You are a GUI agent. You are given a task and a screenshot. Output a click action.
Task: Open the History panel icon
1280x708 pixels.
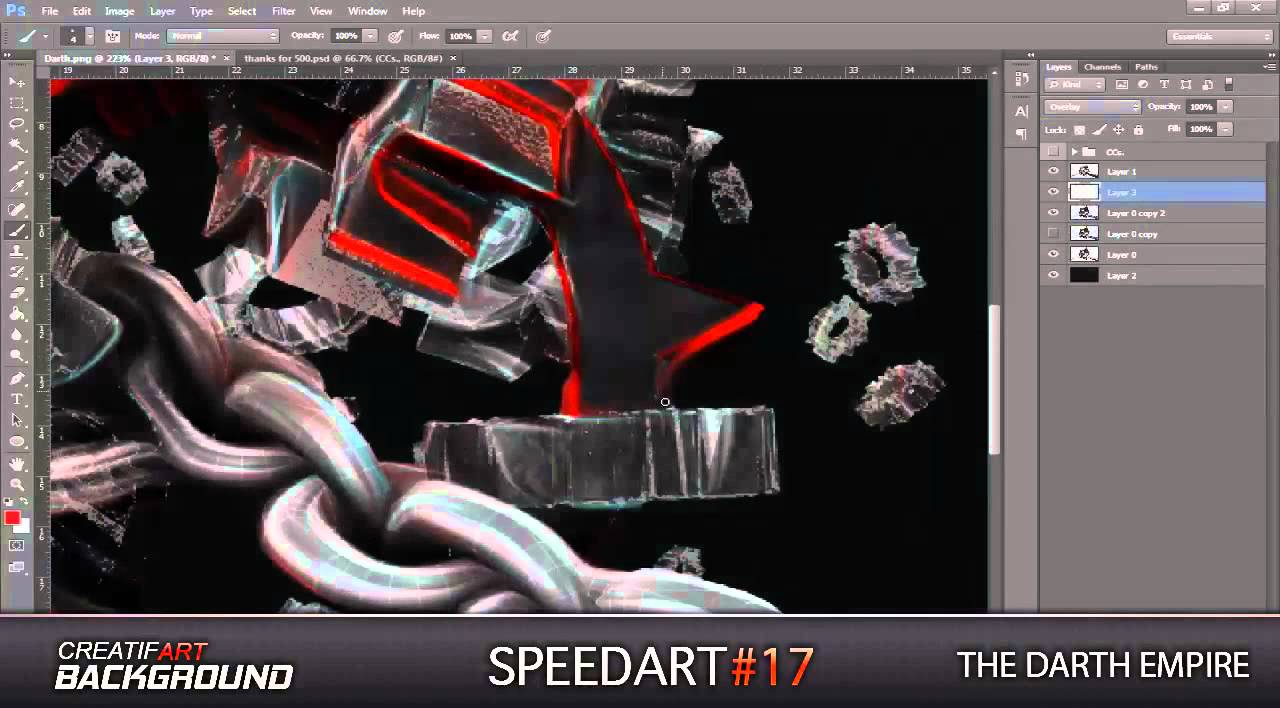point(1021,78)
